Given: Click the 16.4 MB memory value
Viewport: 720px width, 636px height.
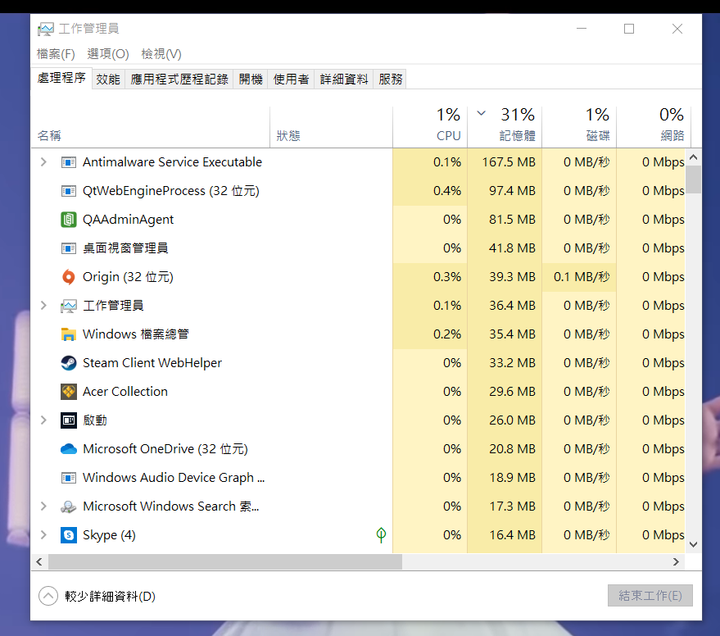Looking at the screenshot, I should (512, 535).
